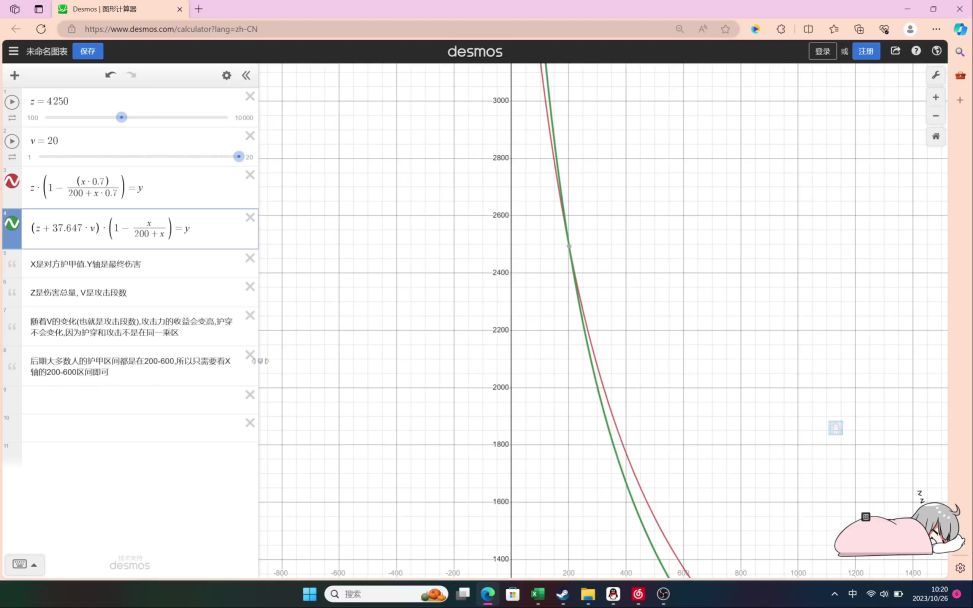Click the 登录 login button
Viewport: 973px width, 608px height.
point(822,51)
